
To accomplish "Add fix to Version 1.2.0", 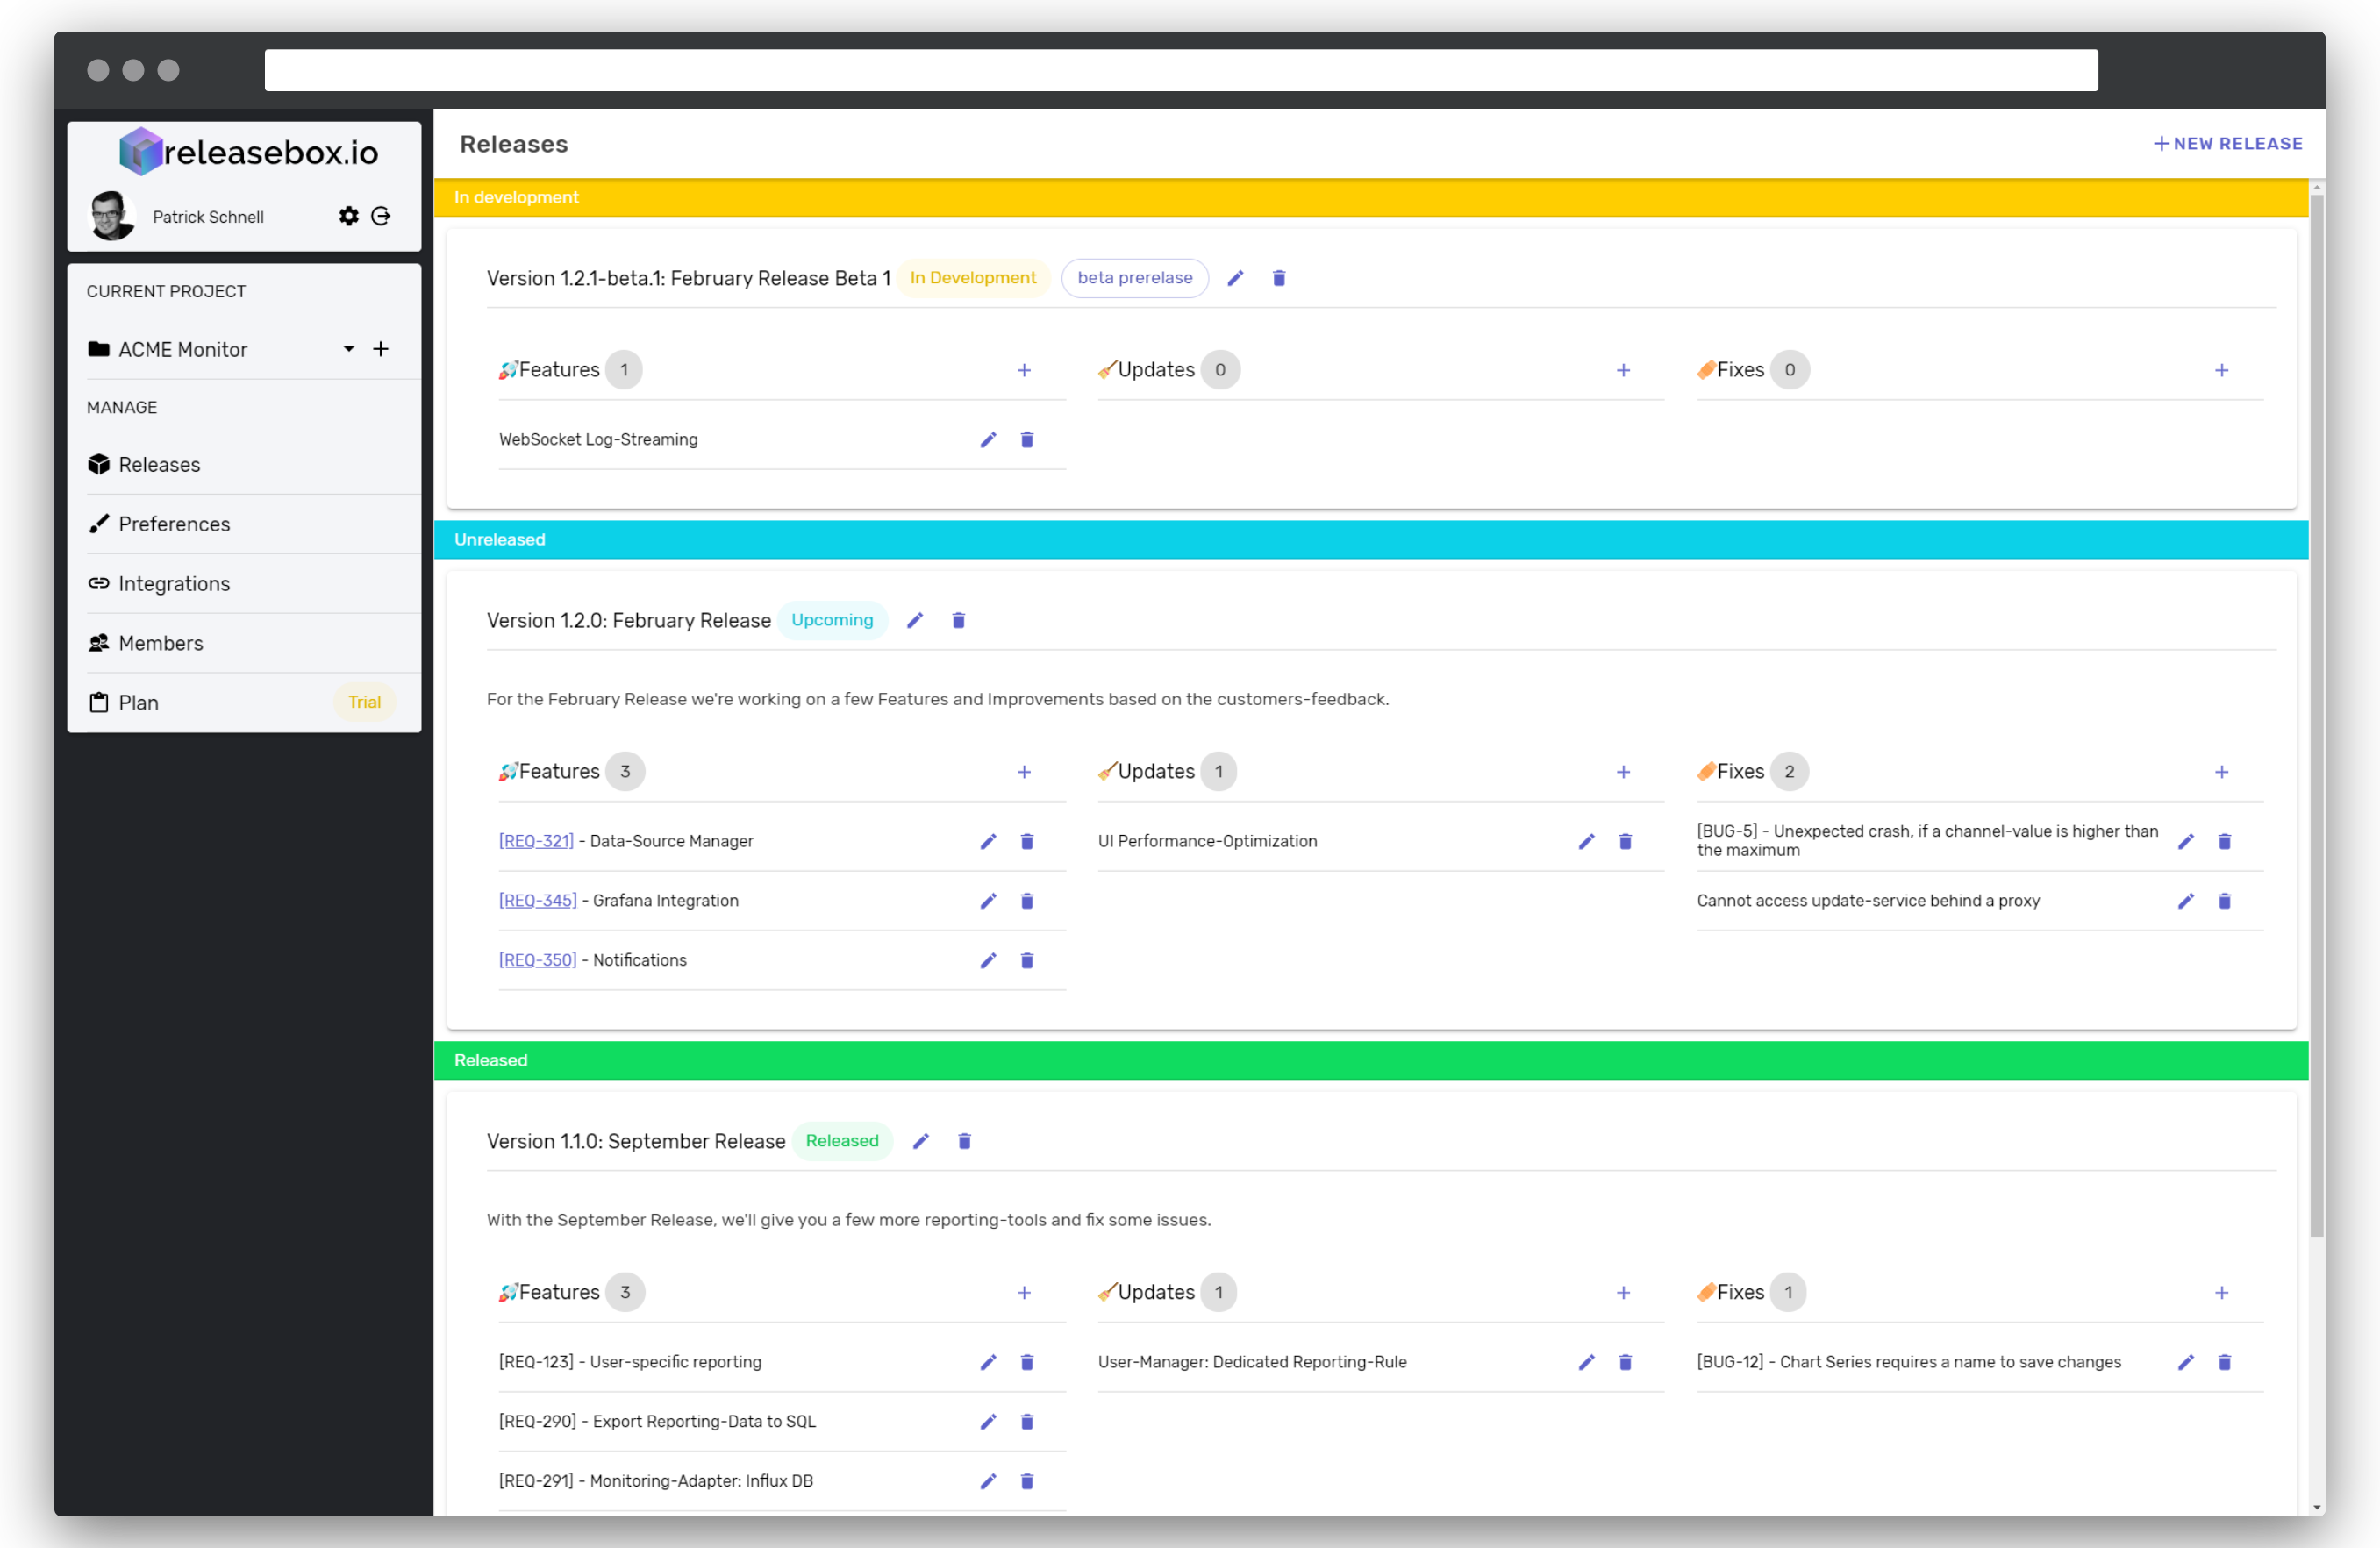I will [x=2222, y=772].
